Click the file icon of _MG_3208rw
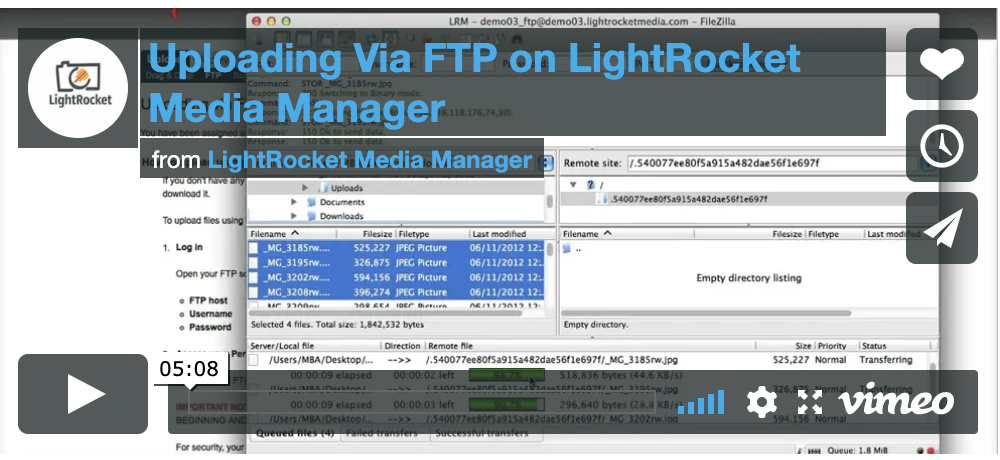1000x460 pixels. (253, 292)
